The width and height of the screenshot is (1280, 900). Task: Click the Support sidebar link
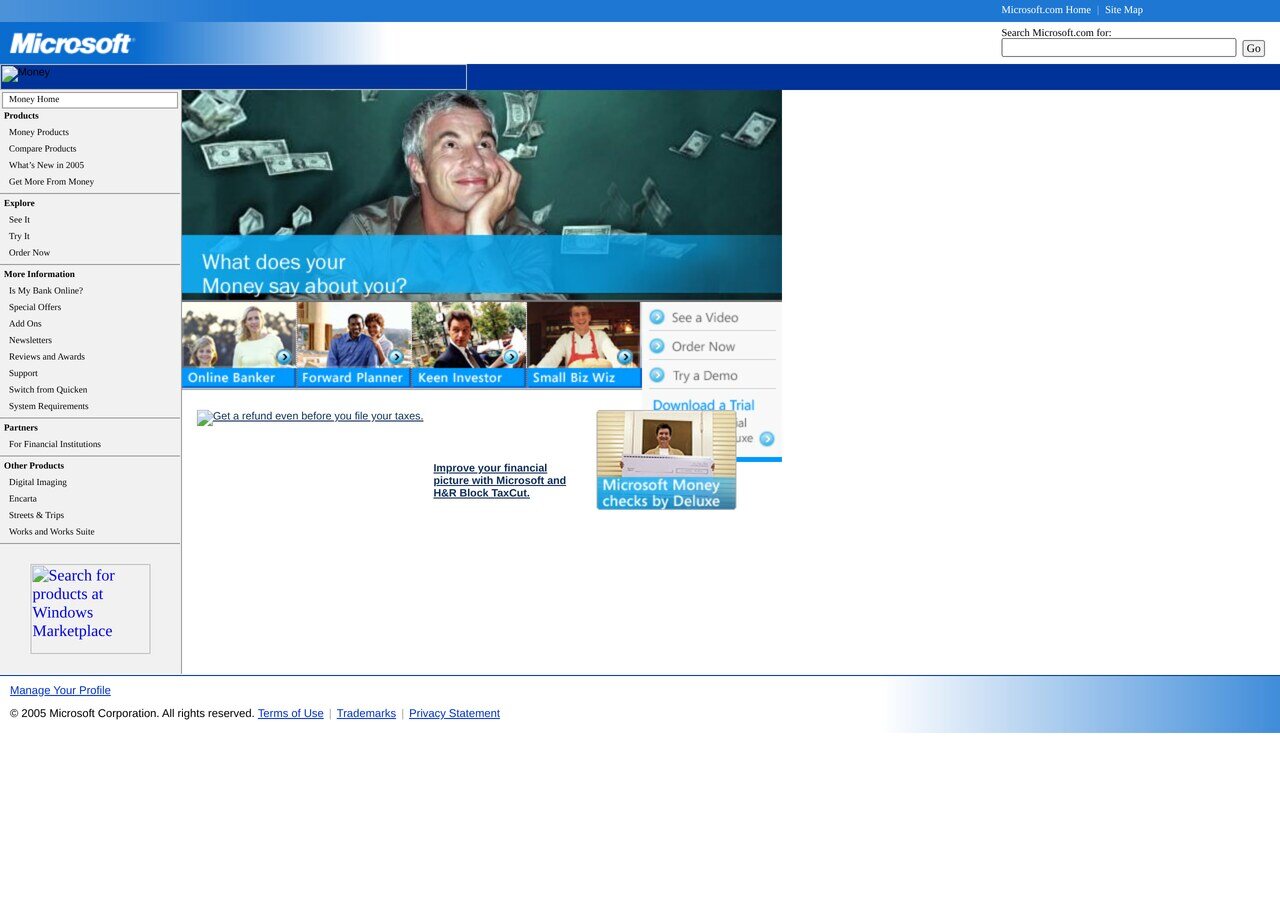pyautogui.click(x=24, y=373)
